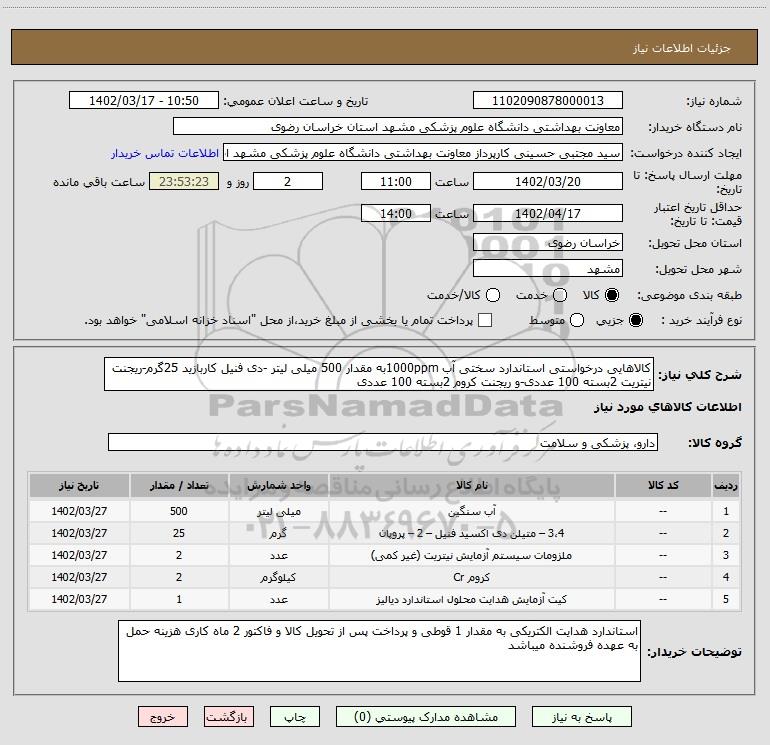Click the میلی لیتر unit cell
This screenshot has width=770, height=745.
(x=278, y=511)
